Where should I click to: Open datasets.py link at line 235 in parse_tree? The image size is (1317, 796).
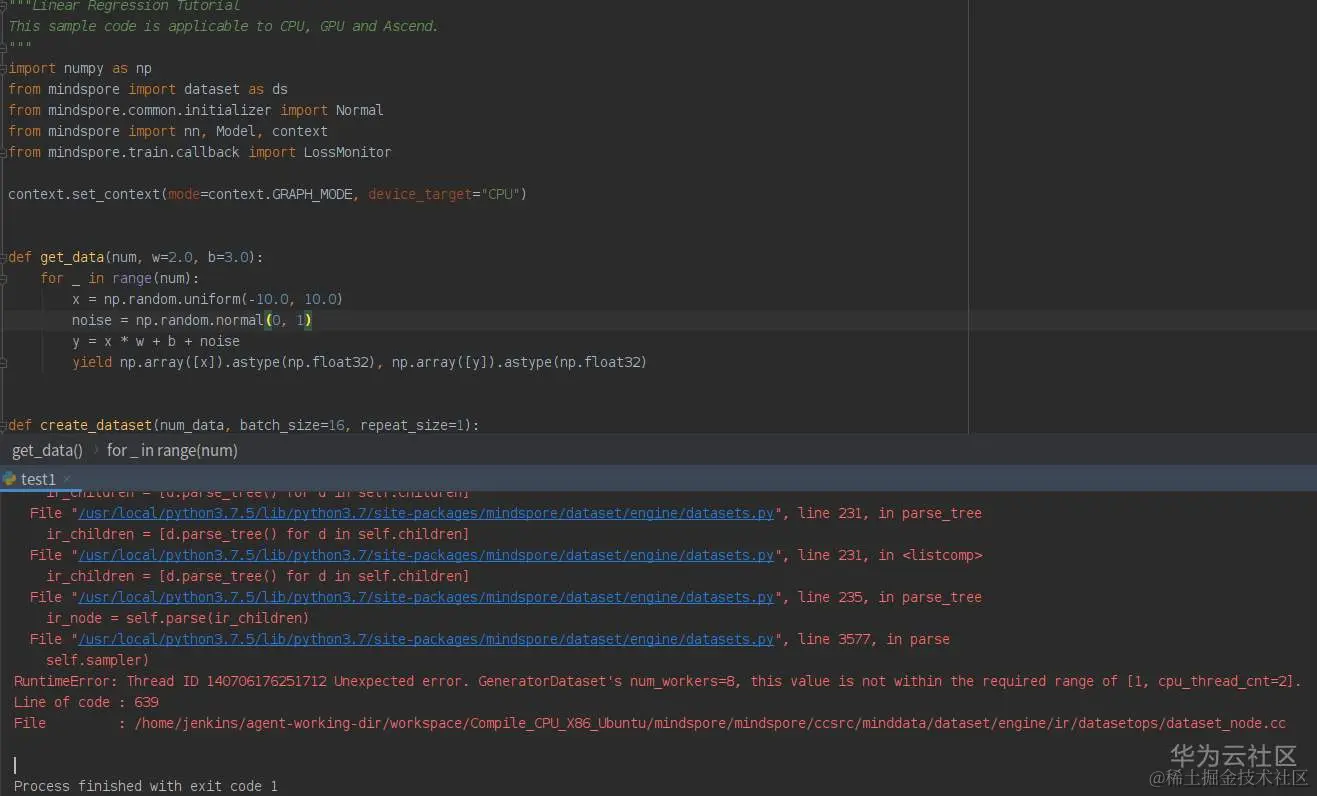[426, 597]
